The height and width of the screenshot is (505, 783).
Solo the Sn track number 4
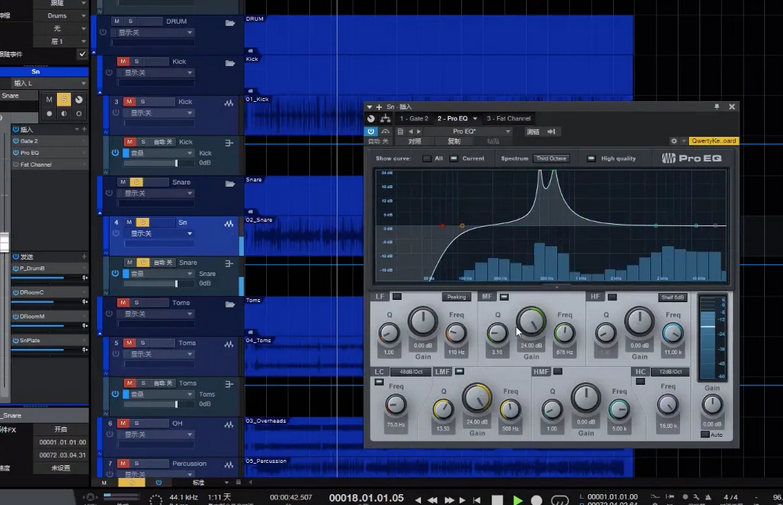142,222
